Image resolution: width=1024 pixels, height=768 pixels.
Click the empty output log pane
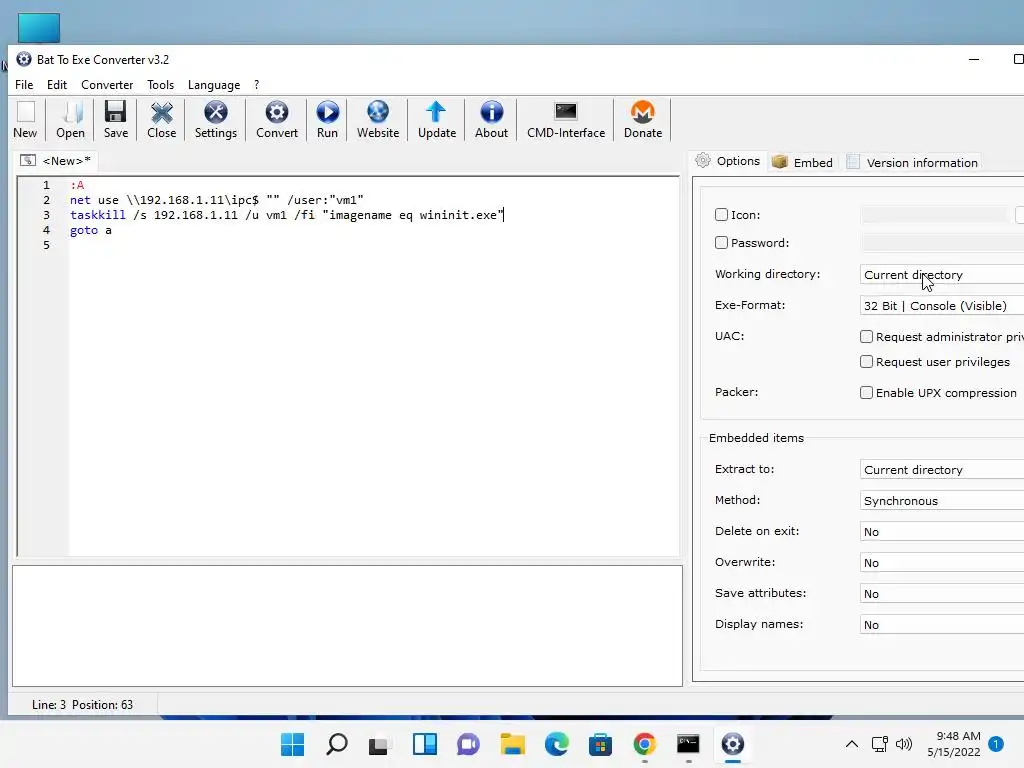pos(347,626)
